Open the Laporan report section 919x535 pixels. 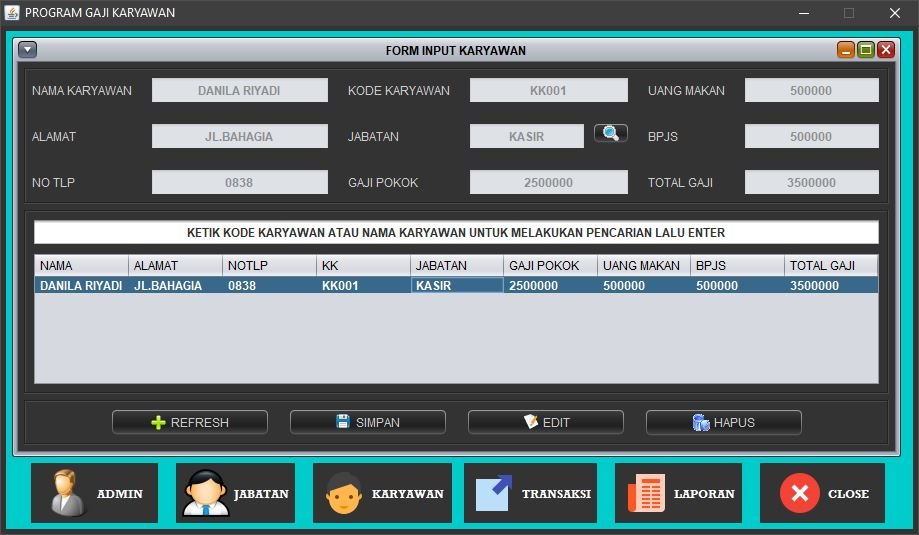click(x=678, y=493)
